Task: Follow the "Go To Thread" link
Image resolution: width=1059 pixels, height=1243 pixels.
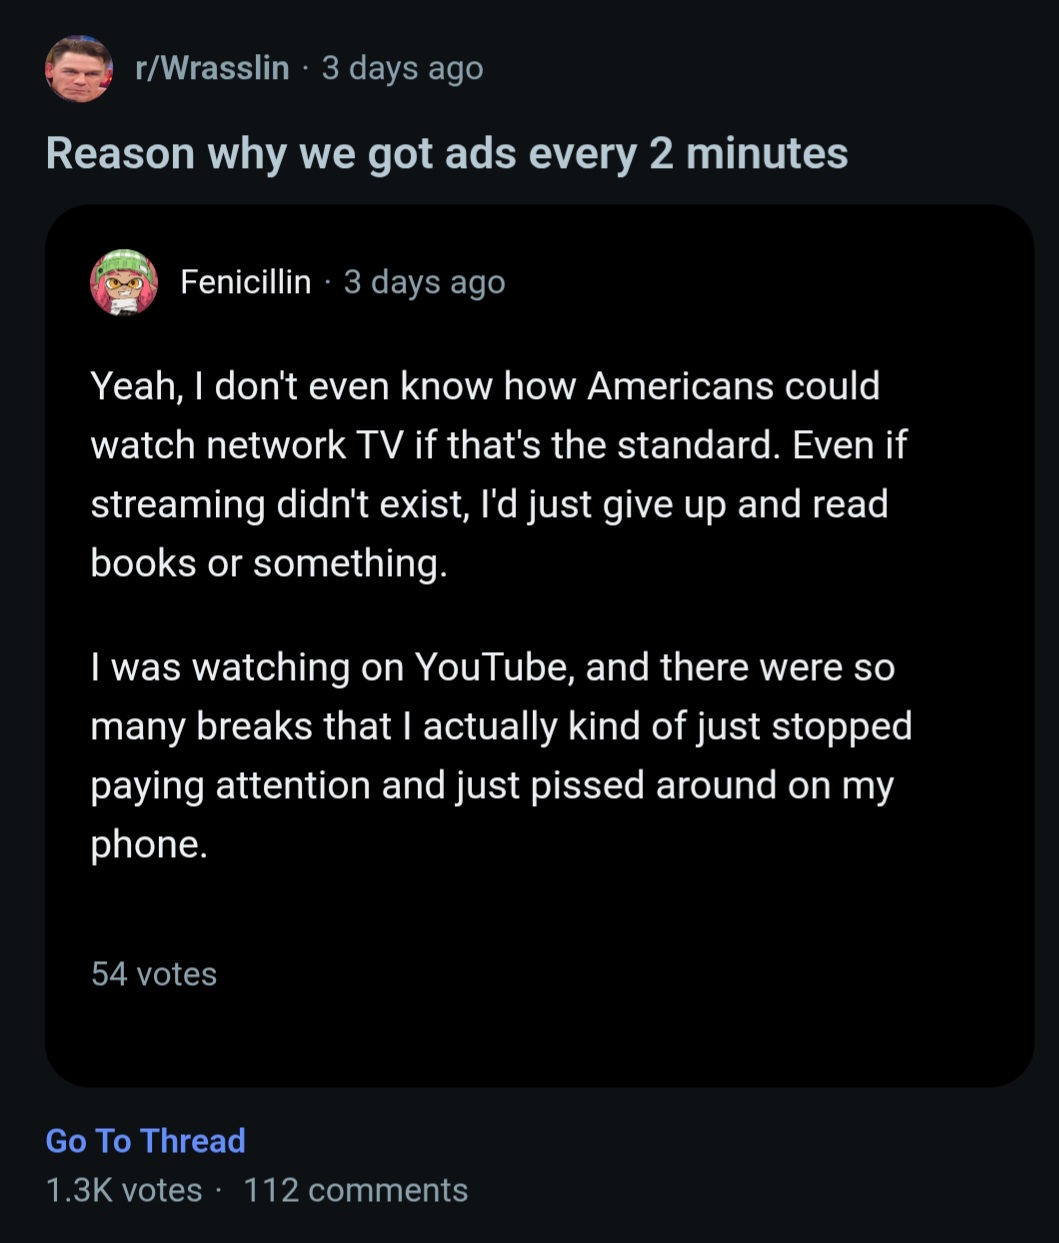Action: tap(145, 1141)
